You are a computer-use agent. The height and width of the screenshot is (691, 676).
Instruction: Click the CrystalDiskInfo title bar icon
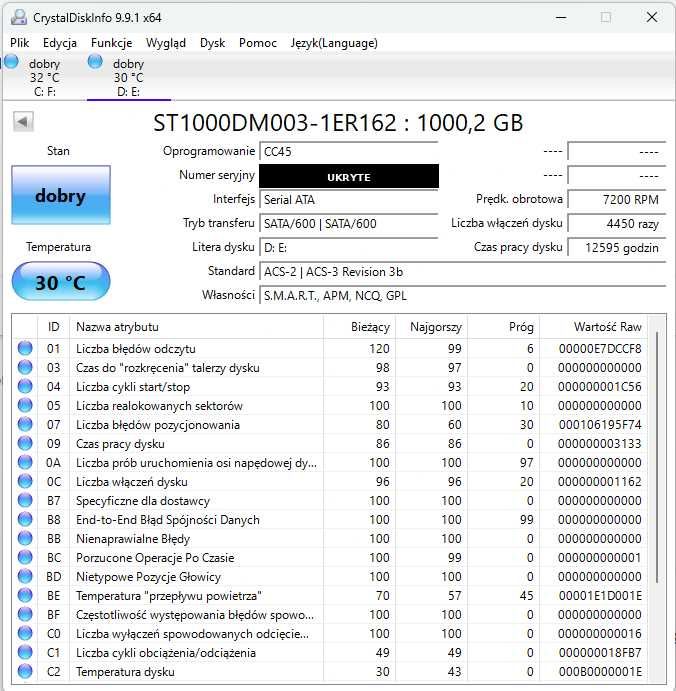tap(19, 18)
